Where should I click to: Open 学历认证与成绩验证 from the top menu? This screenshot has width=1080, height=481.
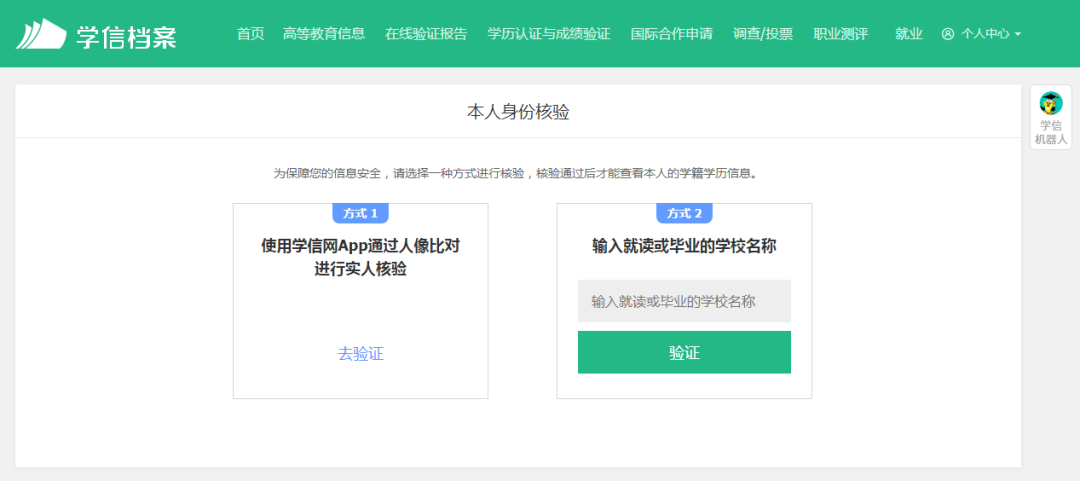pos(548,34)
